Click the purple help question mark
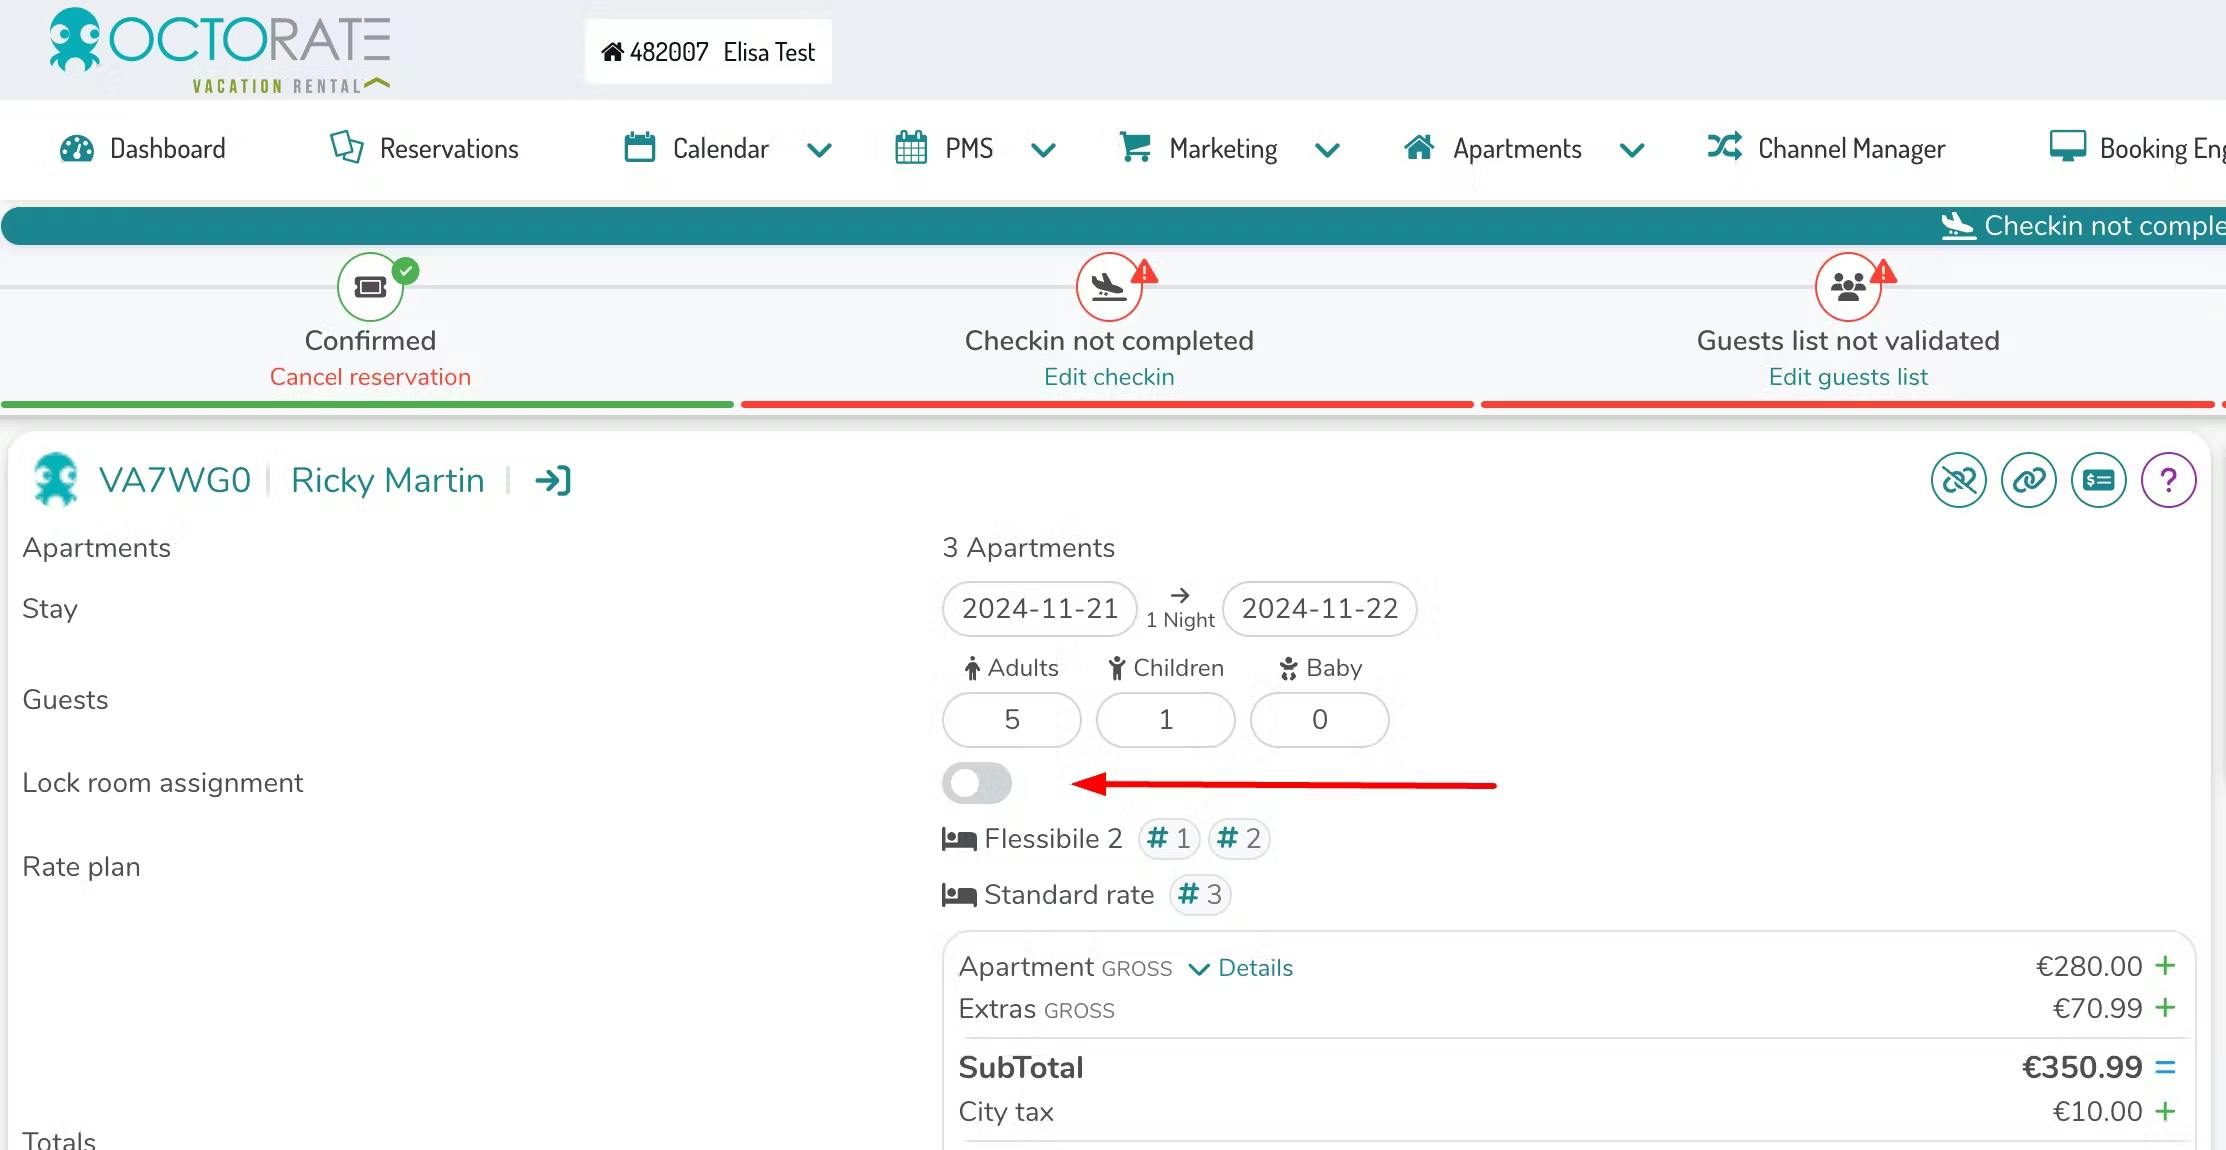Screen dimensions: 2226x1150 coord(2168,481)
